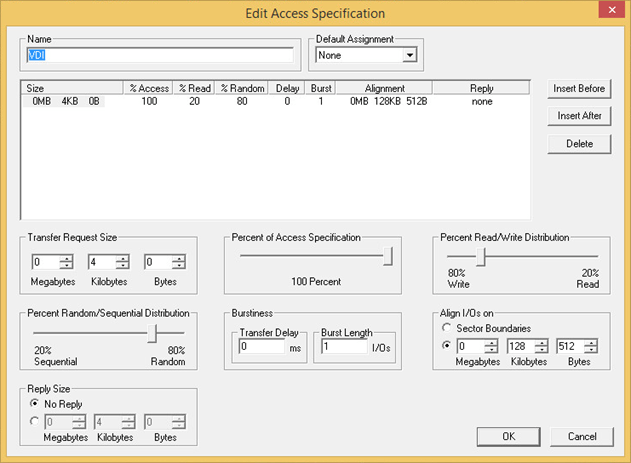Screen dimensions: 631x463
Task: Increase the Align I/Os Megabytes spinner
Action: coord(489,343)
